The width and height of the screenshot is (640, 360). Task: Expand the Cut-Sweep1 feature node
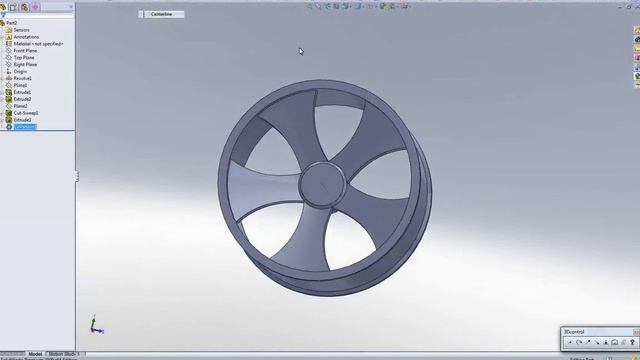(x=2, y=113)
